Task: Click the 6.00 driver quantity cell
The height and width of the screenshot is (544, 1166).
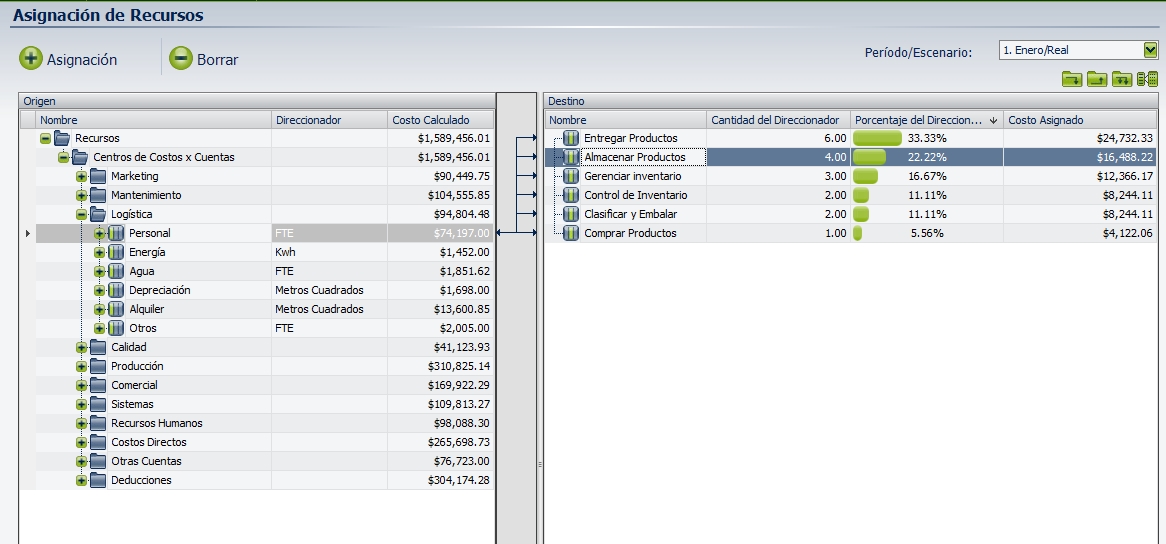Action: pos(778,138)
